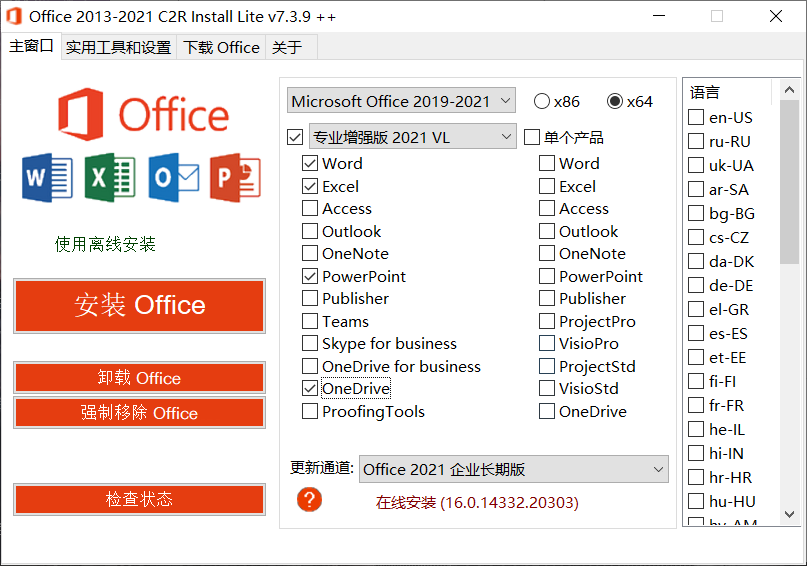This screenshot has width=807, height=566.
Task: Click the Outlook app icon in the logo
Action: [x=174, y=178]
